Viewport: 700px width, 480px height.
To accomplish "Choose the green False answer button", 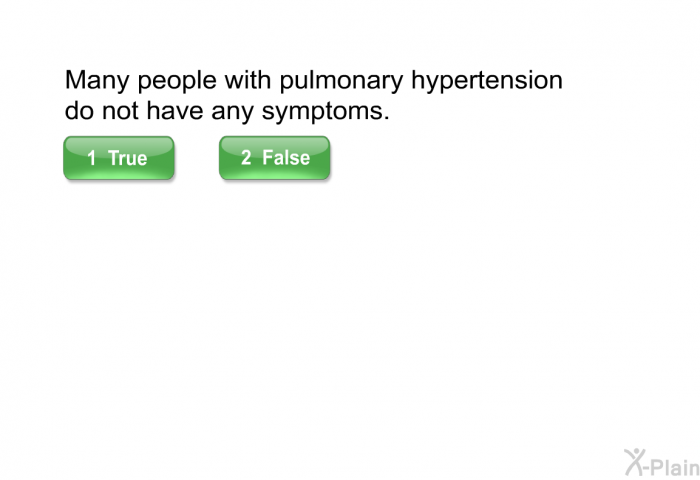I will (275, 158).
